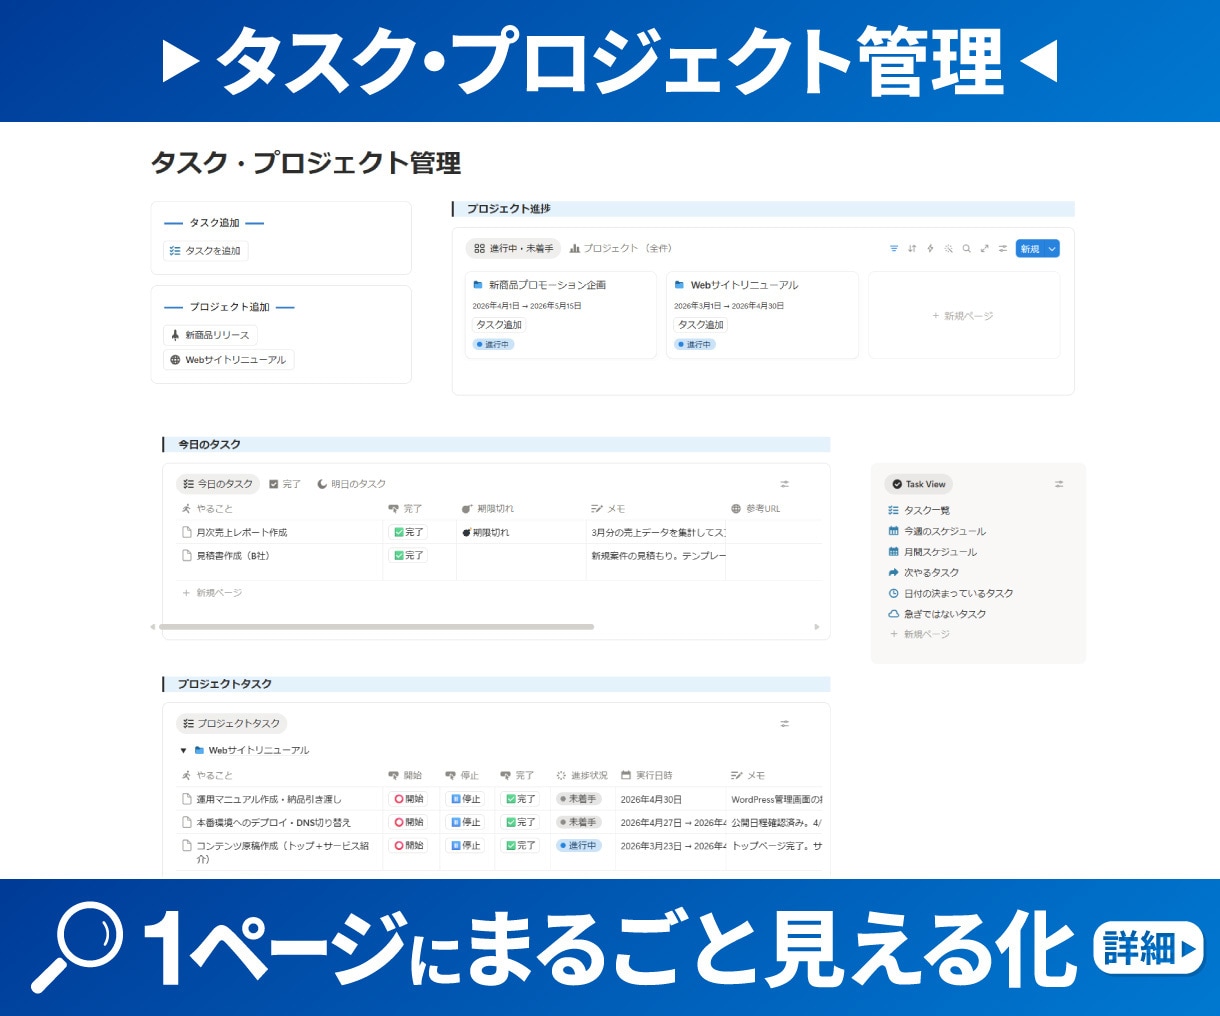Open settings icon in the Task View panel

[x=1059, y=484]
